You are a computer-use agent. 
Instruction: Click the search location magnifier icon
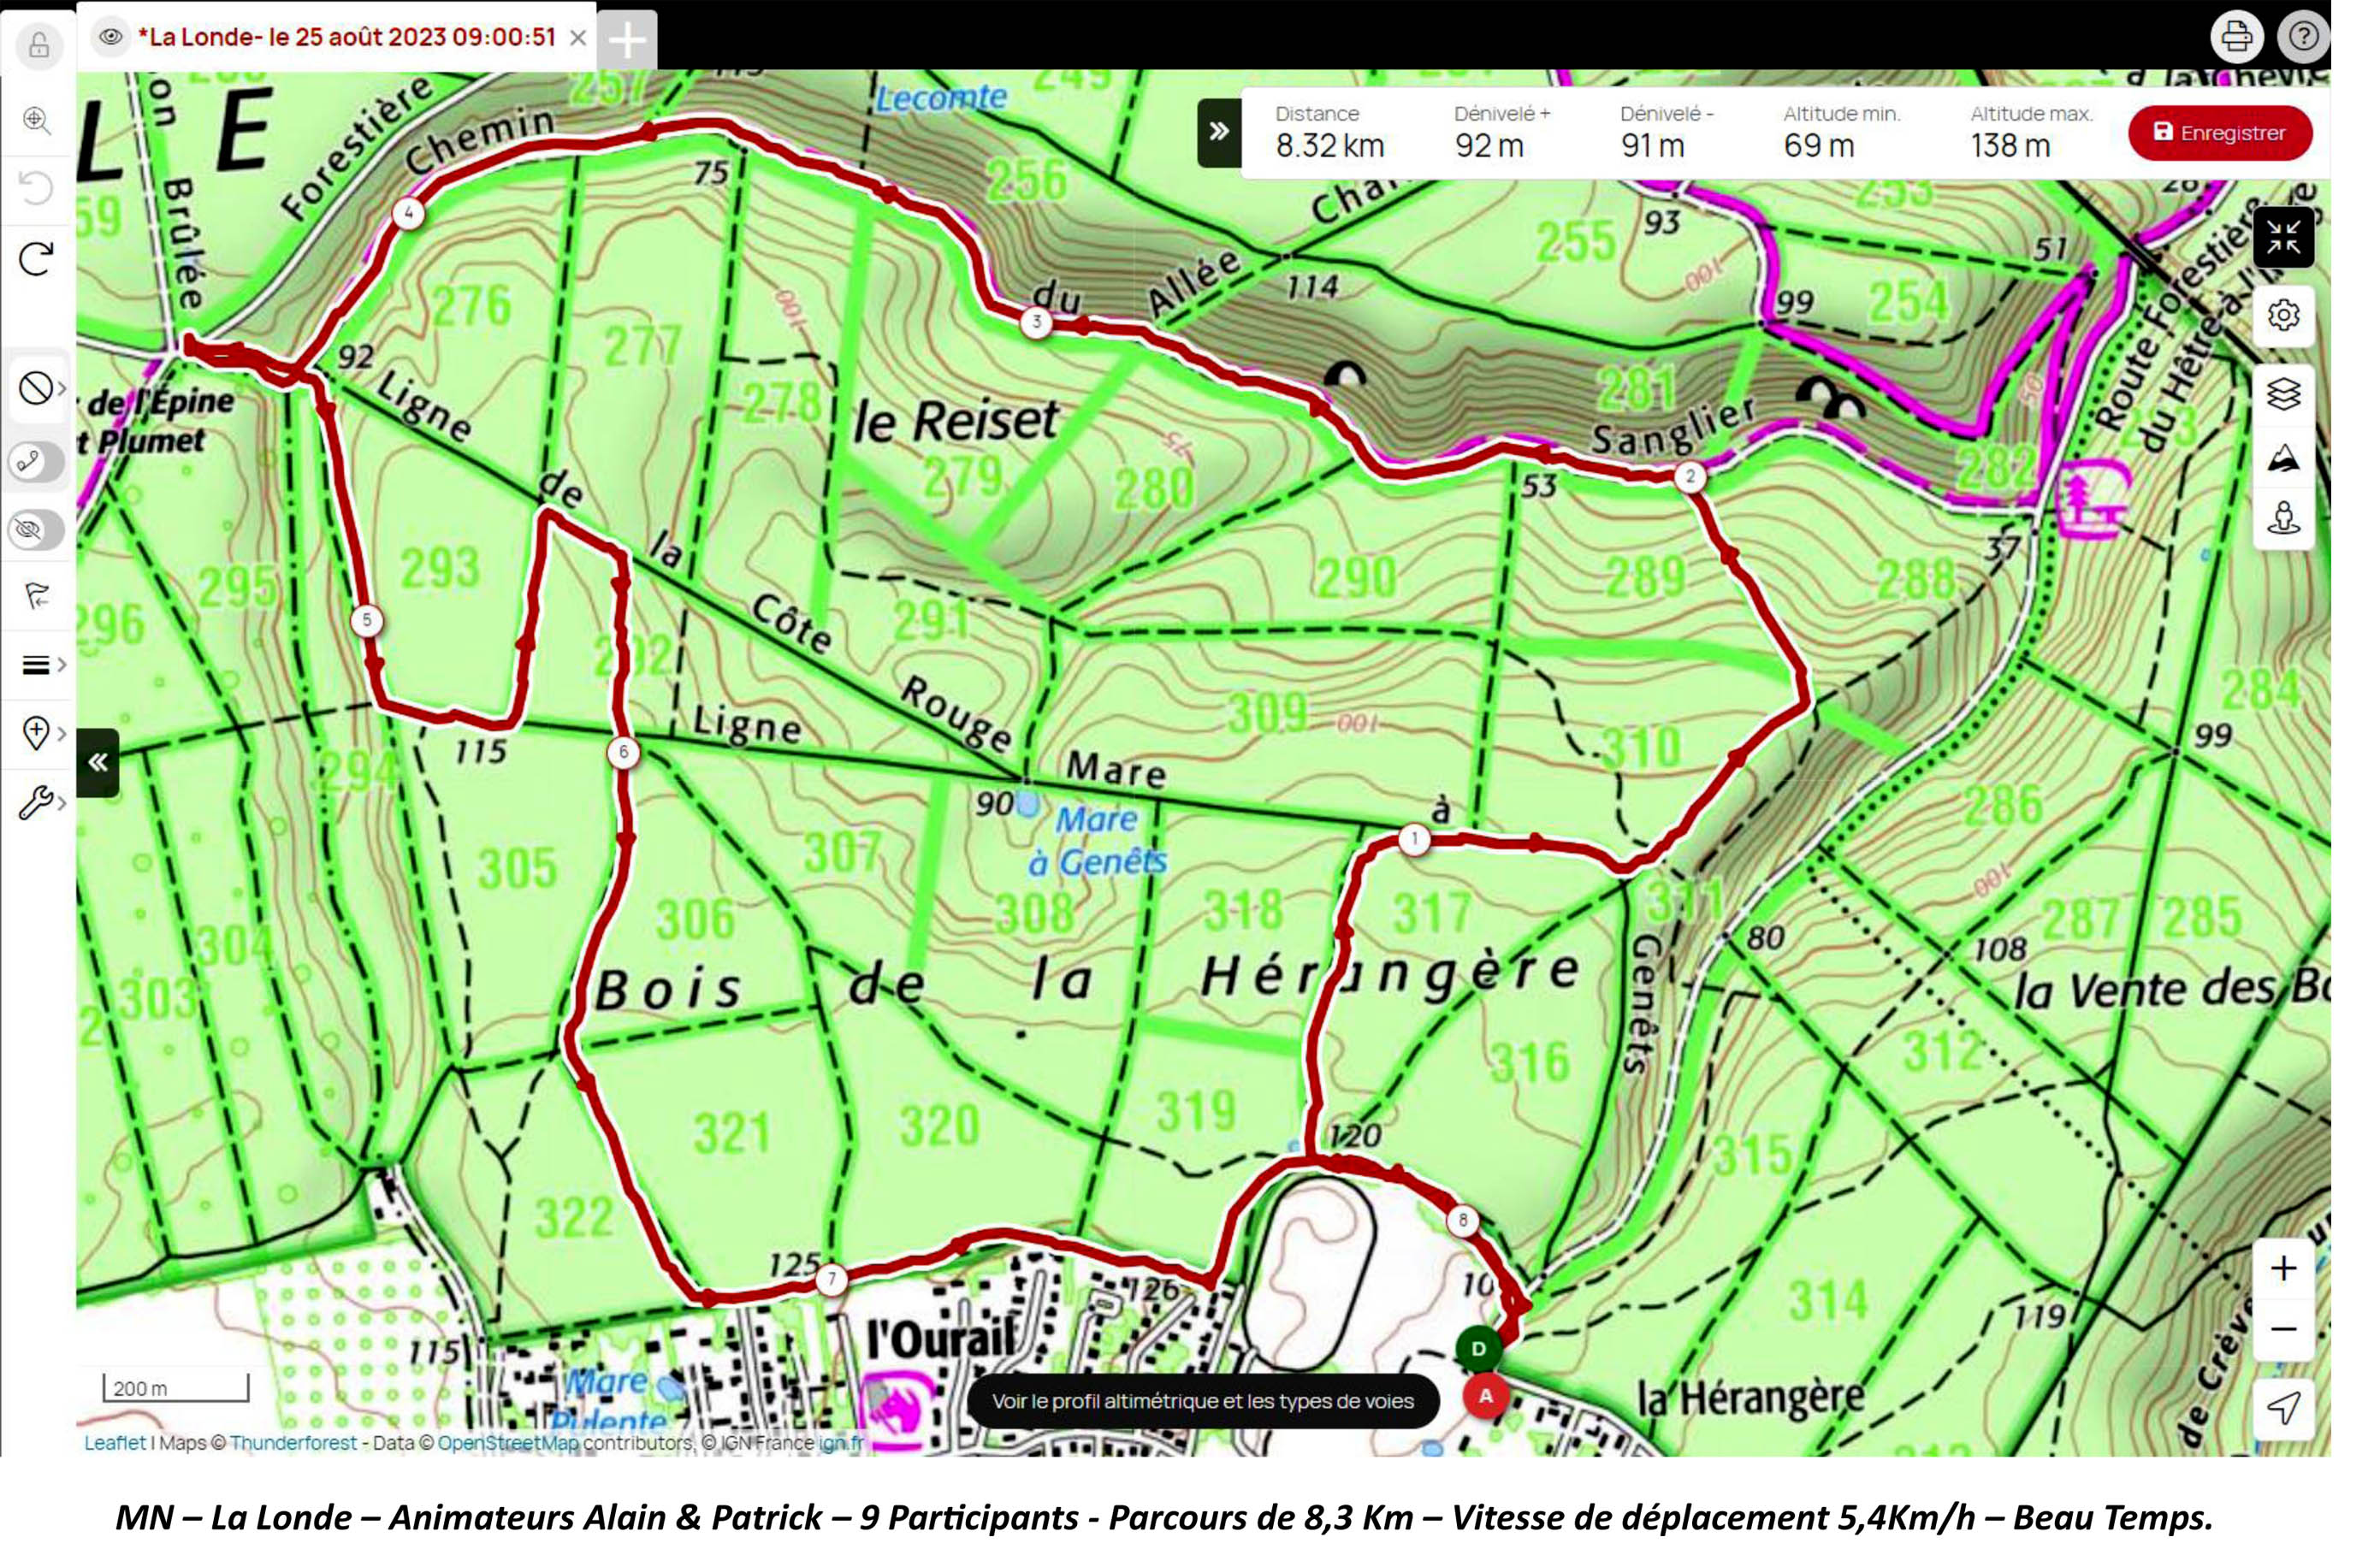click(37, 121)
